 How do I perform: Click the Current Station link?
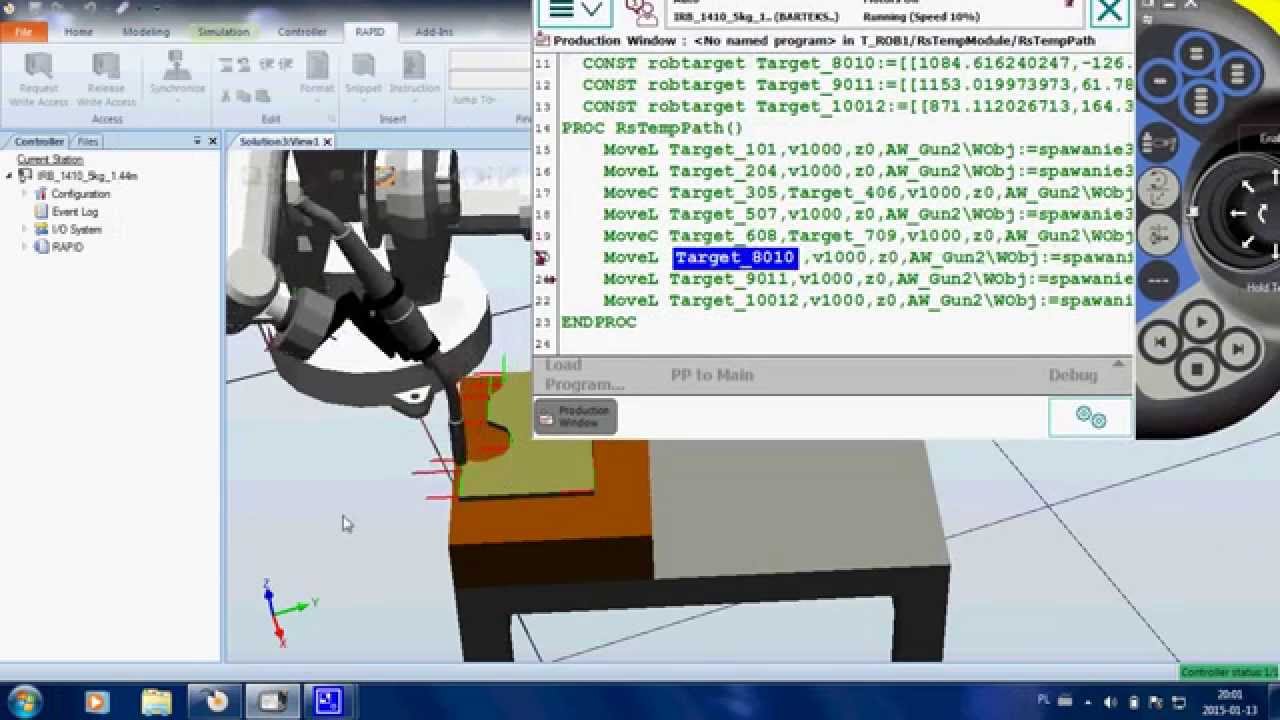[50, 160]
